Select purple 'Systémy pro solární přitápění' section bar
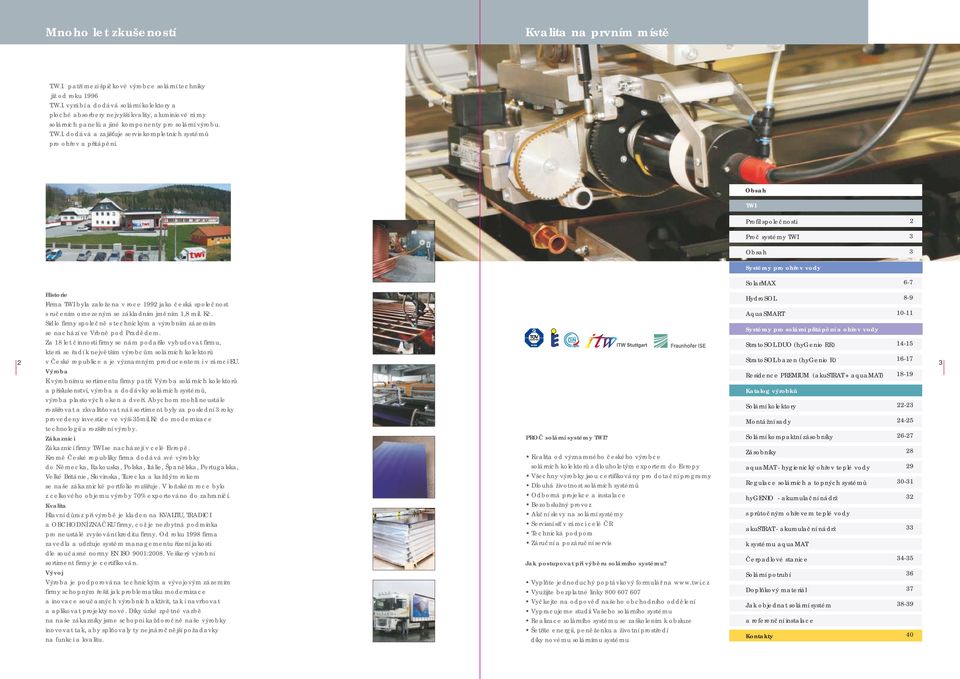The width and height of the screenshot is (960, 679). pos(825,329)
